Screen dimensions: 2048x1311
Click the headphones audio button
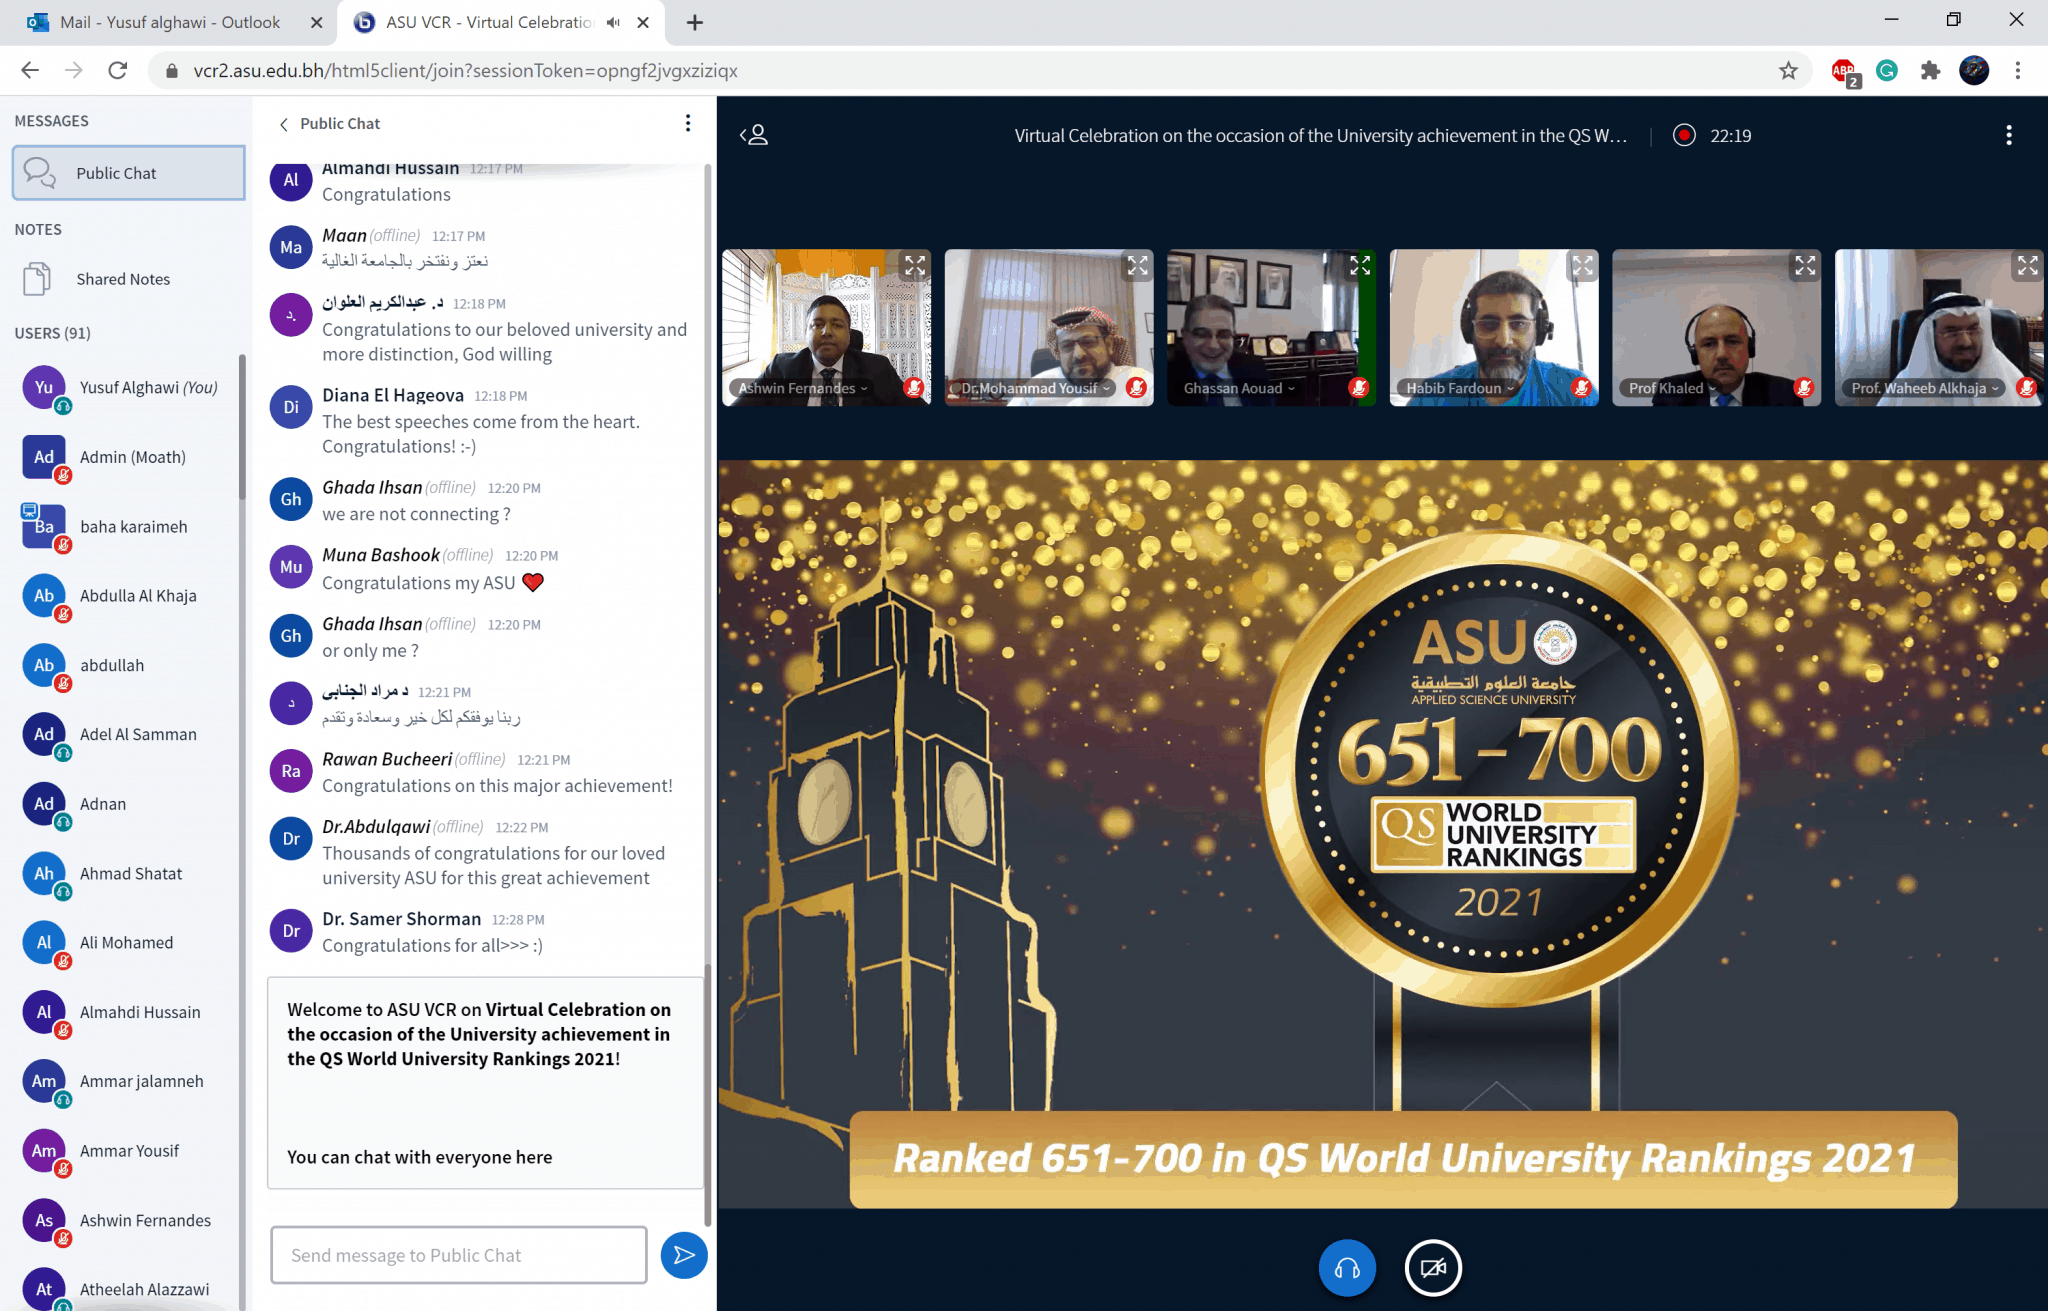pos(1347,1268)
